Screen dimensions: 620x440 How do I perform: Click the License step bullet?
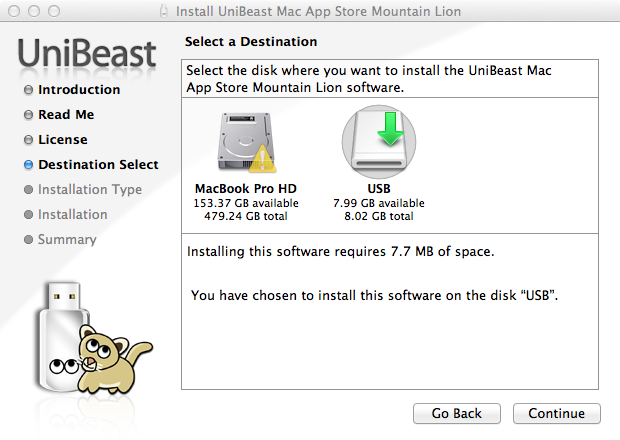(x=28, y=140)
